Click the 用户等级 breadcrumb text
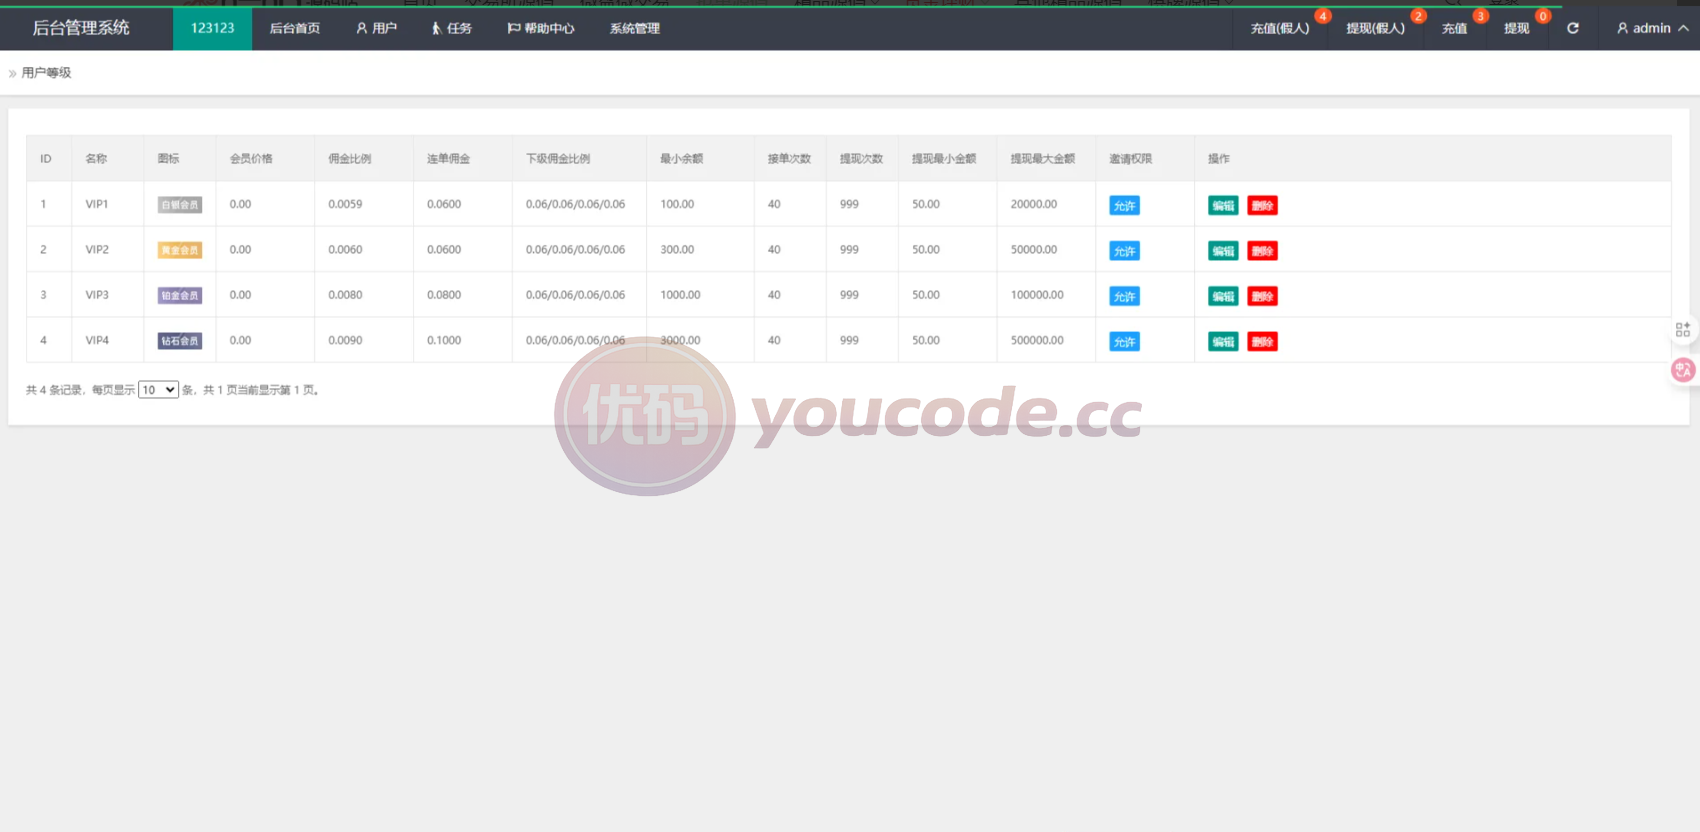 46,73
